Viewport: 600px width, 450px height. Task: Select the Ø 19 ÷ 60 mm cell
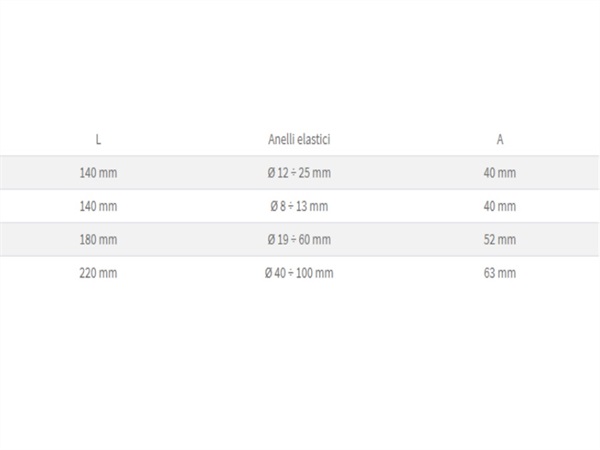coord(299,240)
